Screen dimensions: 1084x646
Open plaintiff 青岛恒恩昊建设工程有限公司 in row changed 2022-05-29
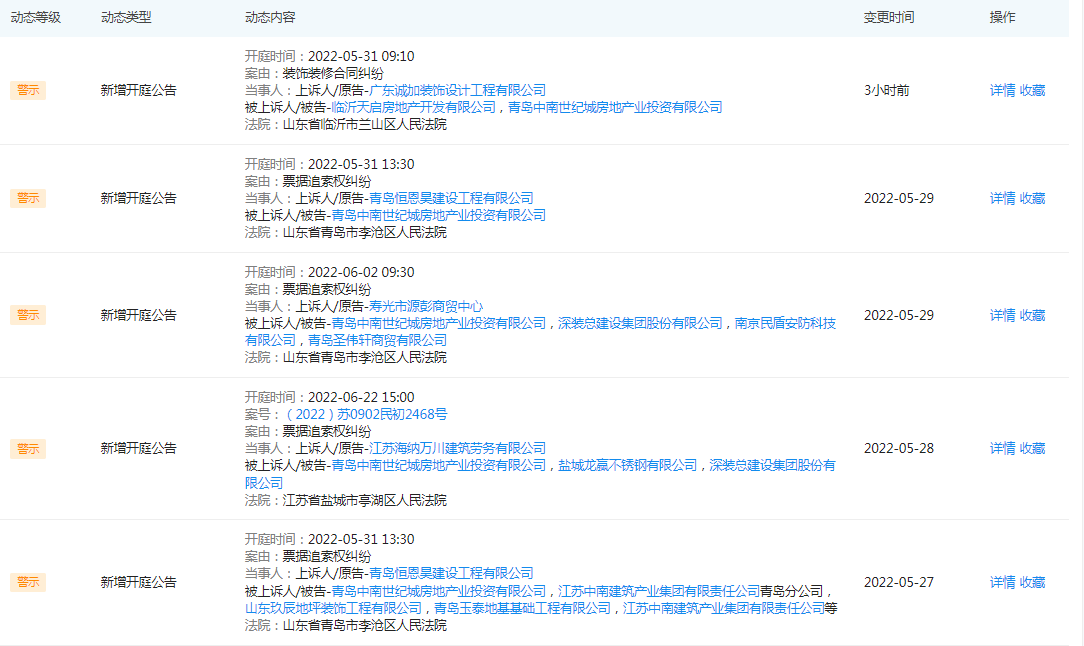pyautogui.click(x=451, y=198)
